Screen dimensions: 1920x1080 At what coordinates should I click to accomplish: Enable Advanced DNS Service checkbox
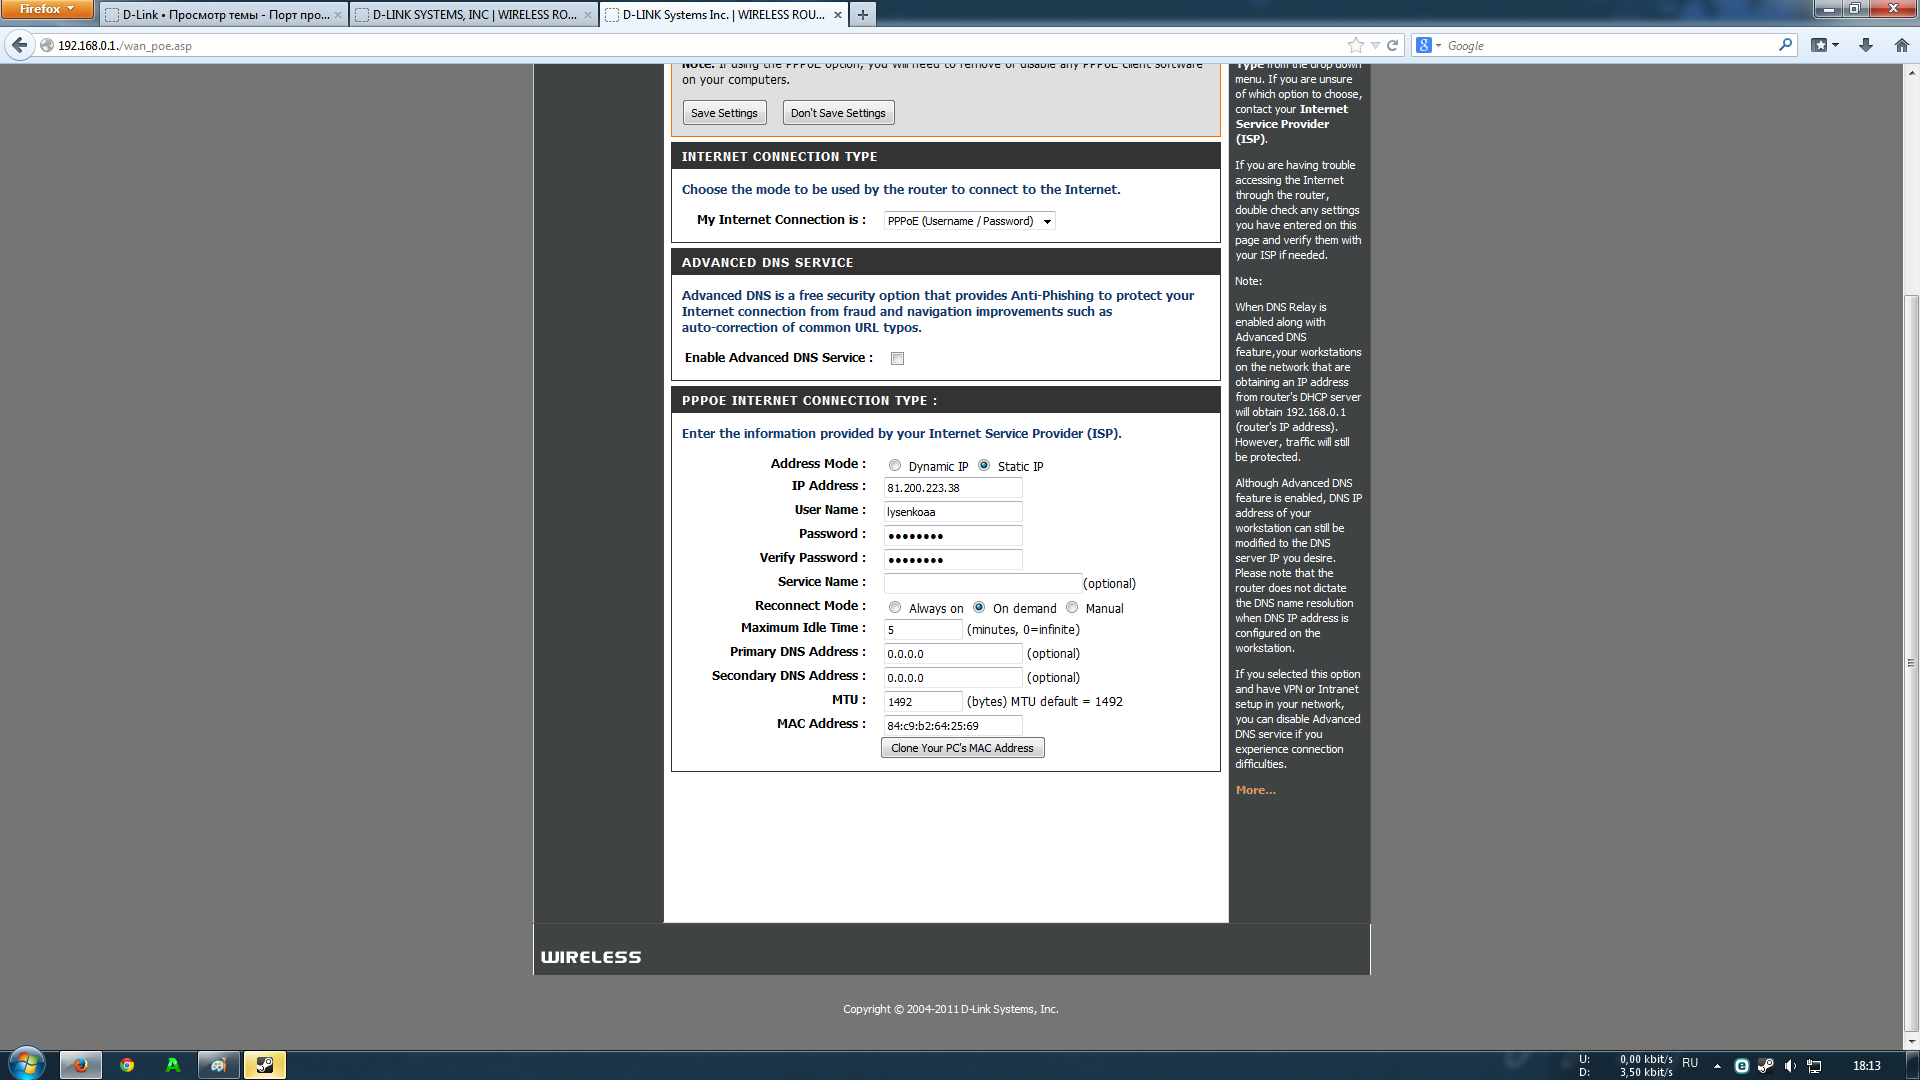(x=897, y=358)
